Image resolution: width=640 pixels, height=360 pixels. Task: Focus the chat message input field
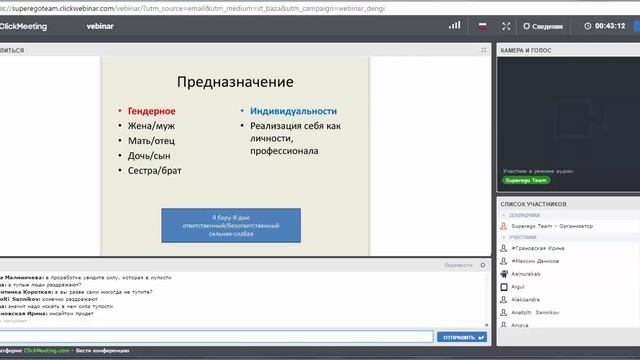tap(216, 337)
